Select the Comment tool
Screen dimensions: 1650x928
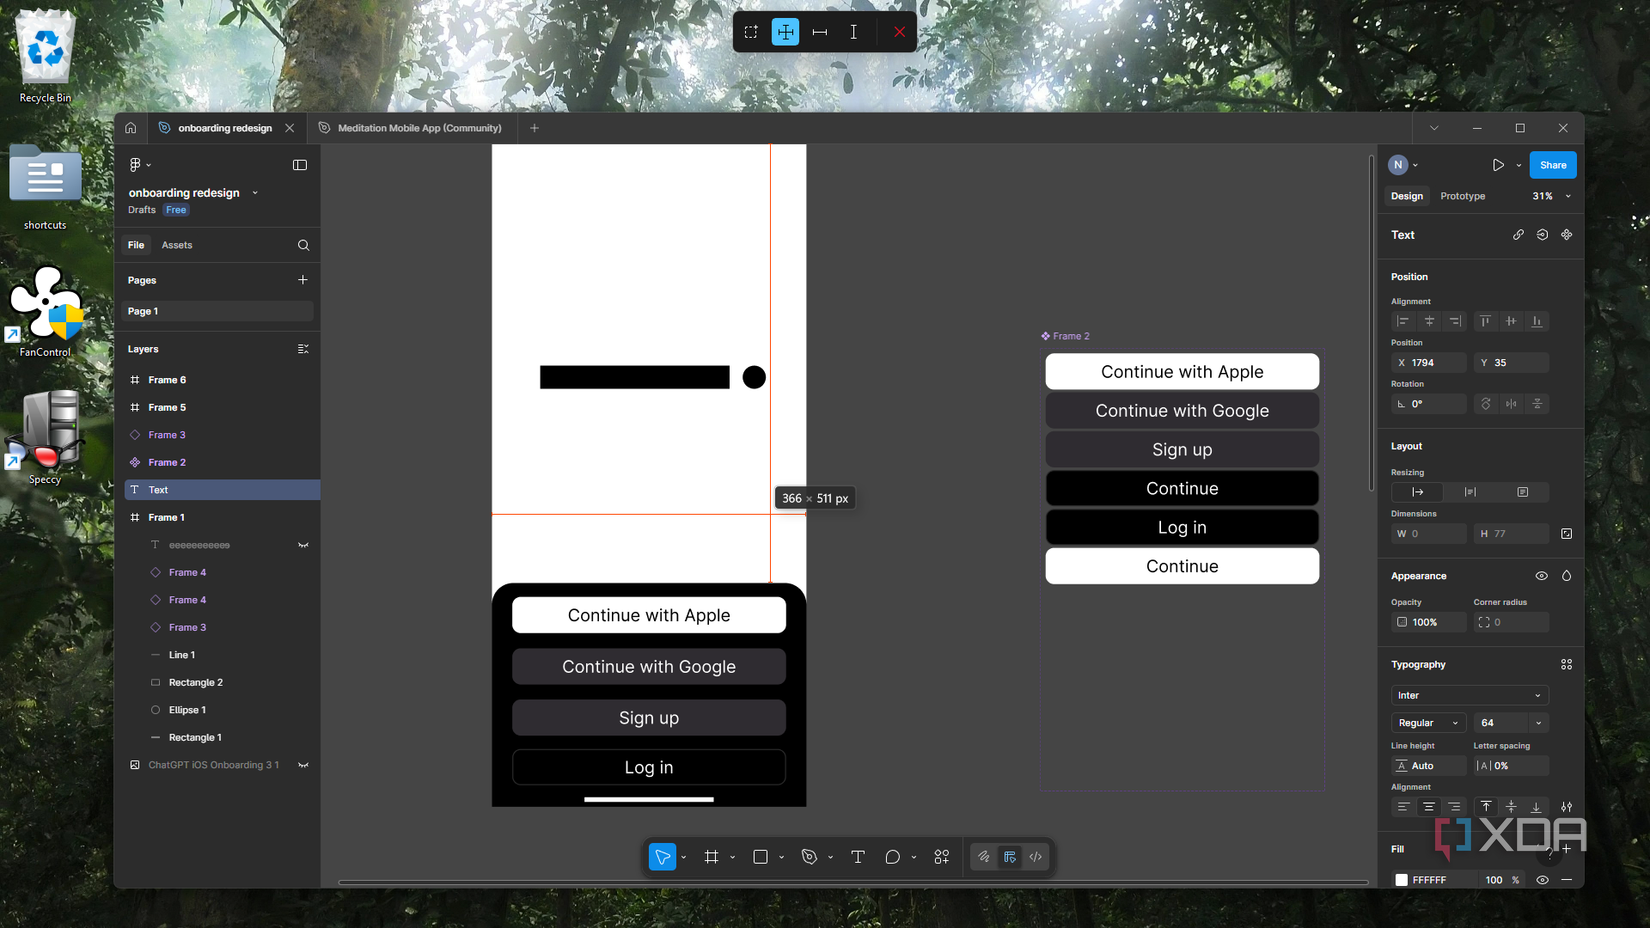(892, 857)
